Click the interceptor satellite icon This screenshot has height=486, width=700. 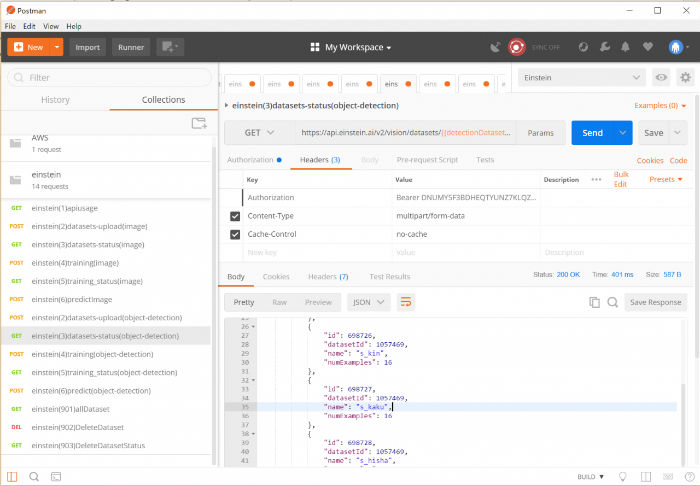point(495,47)
